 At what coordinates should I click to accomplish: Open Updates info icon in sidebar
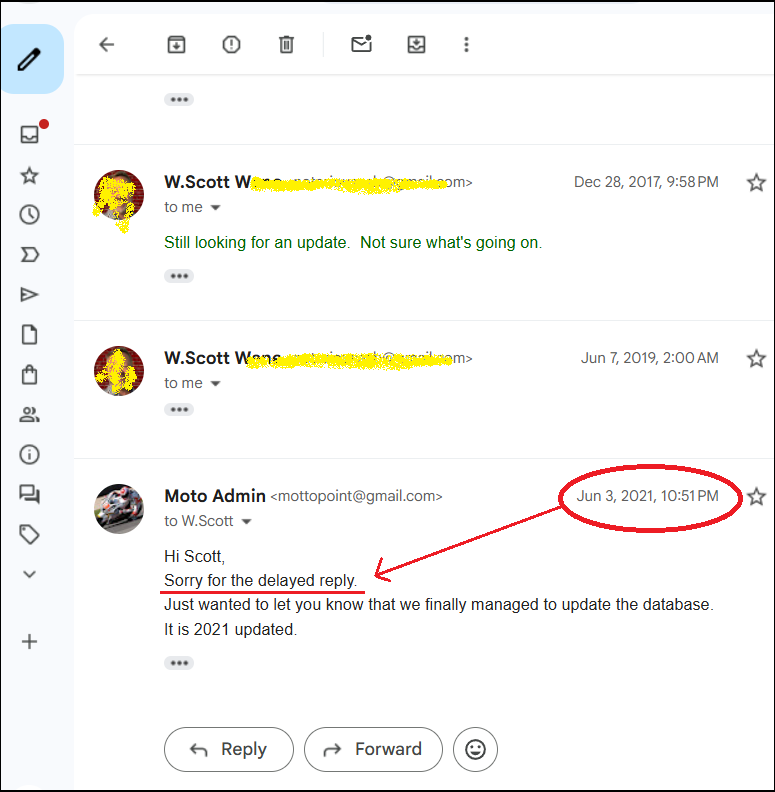pos(29,455)
